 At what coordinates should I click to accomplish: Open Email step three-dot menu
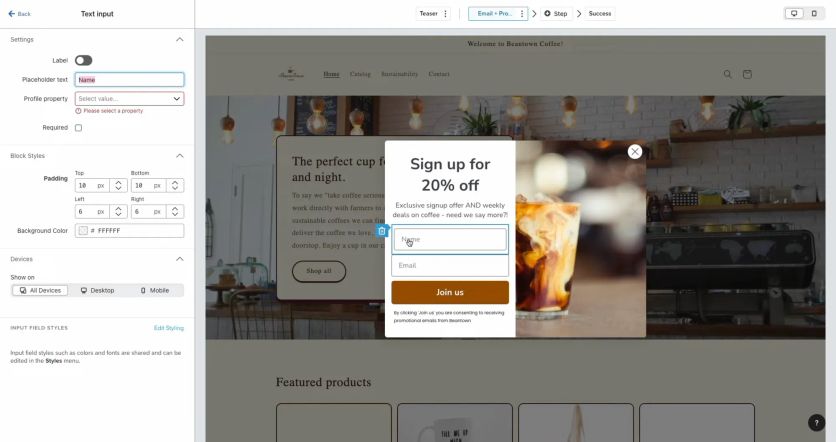pos(522,14)
